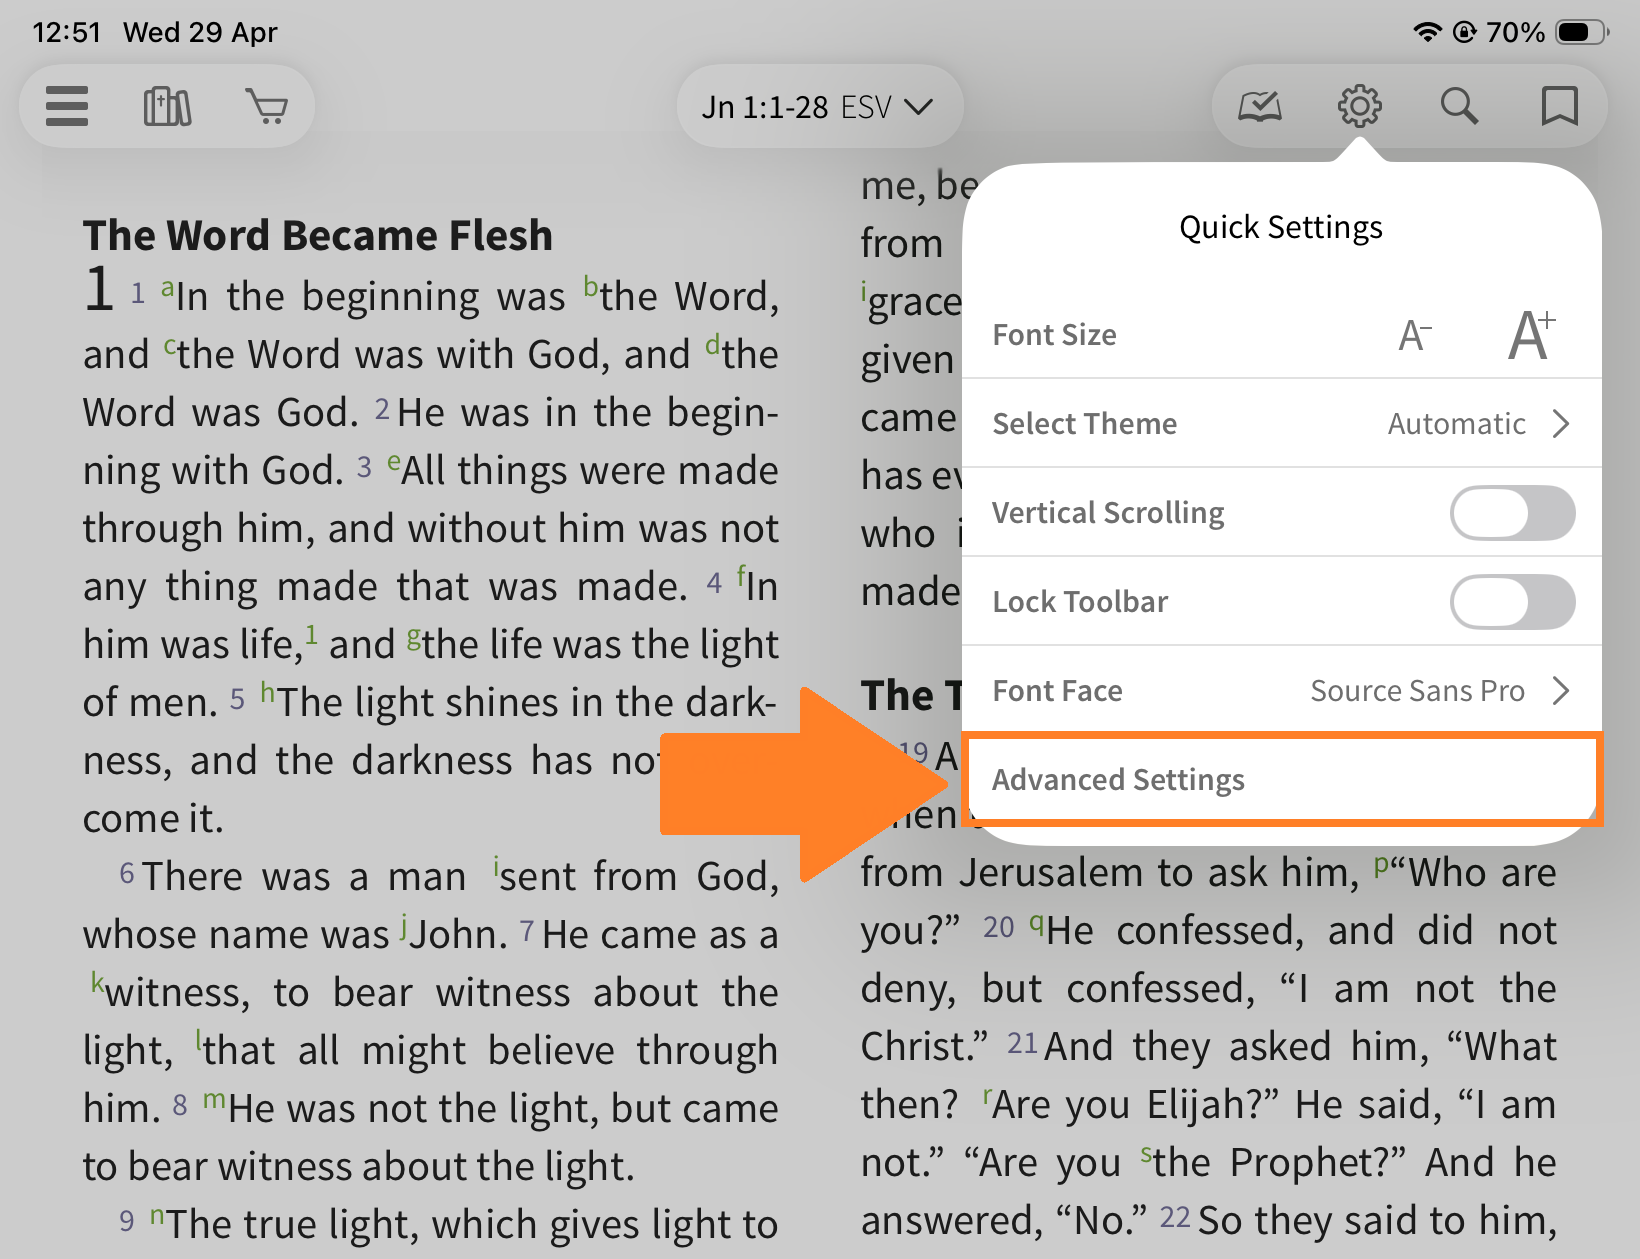Select the Font Face Source Sans Pro row
The height and width of the screenshot is (1259, 1640).
pos(1280,691)
